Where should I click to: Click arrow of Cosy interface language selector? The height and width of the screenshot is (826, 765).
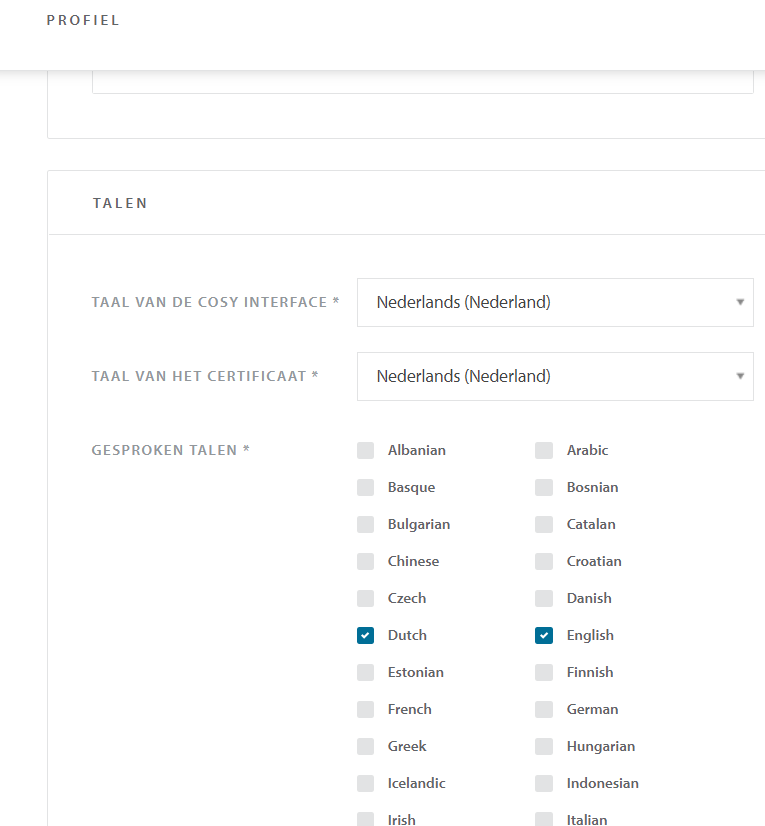coord(739,302)
